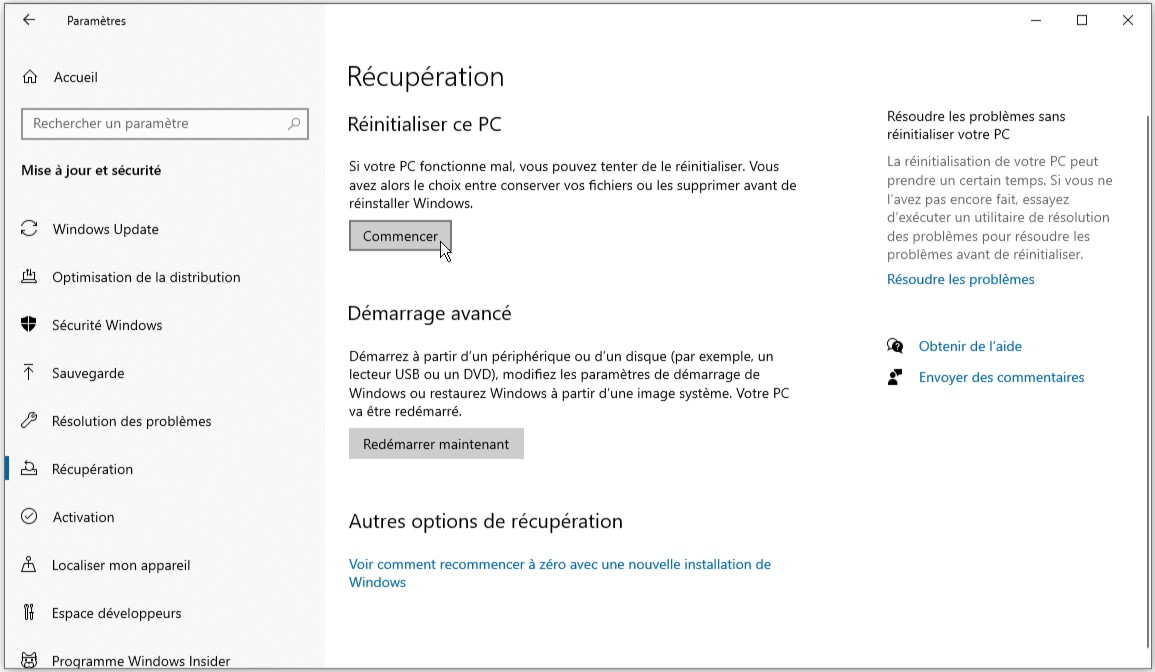Click the Optimisation de la distribution icon

click(30, 277)
